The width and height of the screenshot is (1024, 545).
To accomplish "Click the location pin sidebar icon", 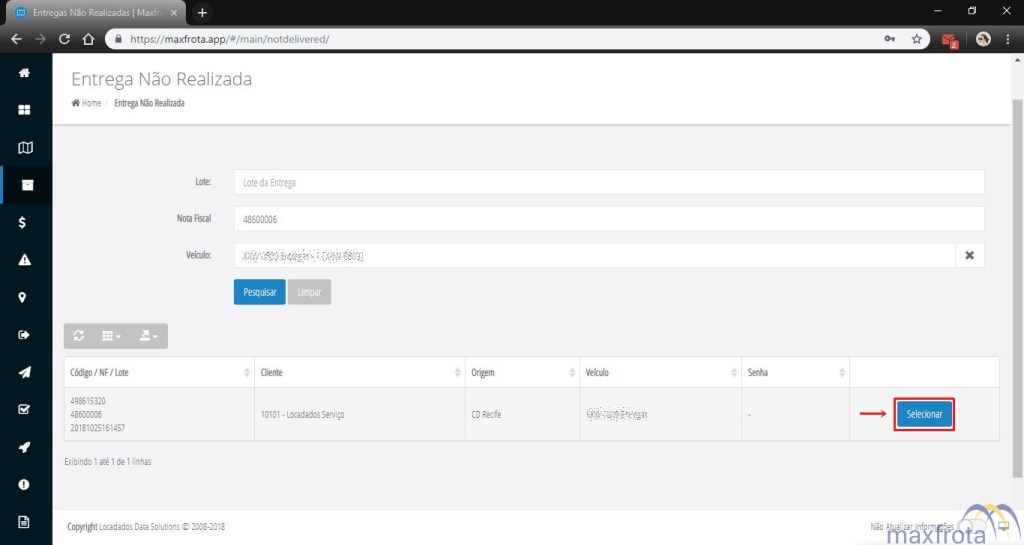I will click(x=24, y=297).
